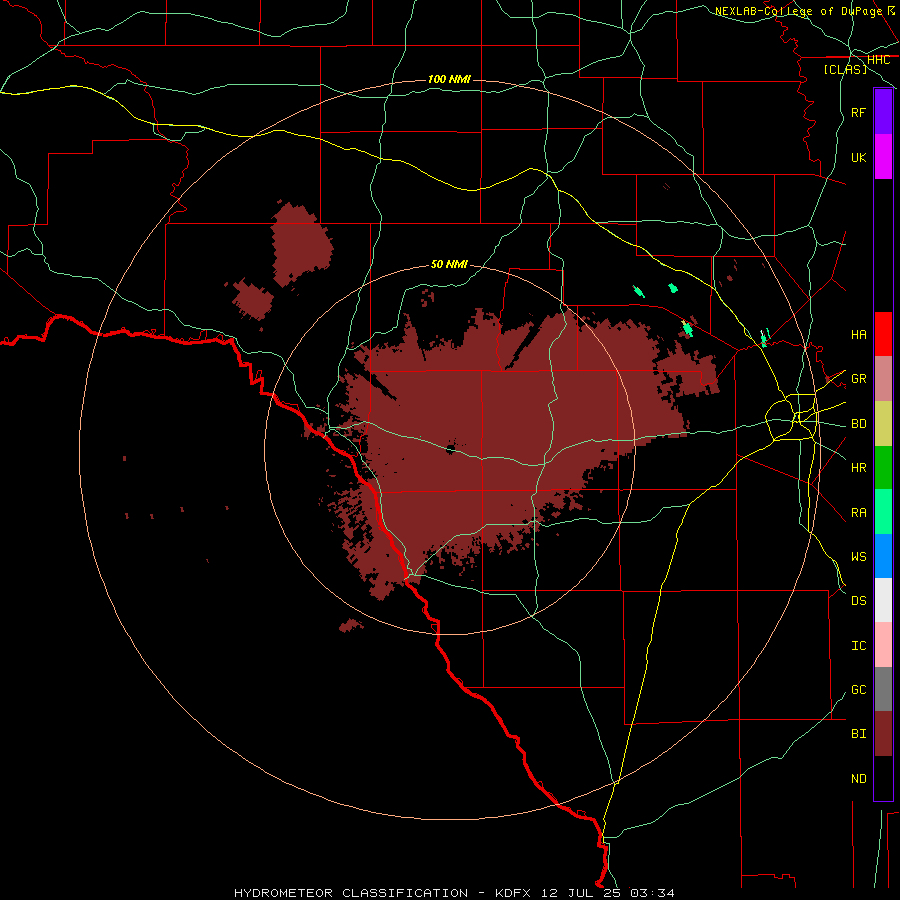
Task: Click the IC legend label
Action: (x=858, y=646)
